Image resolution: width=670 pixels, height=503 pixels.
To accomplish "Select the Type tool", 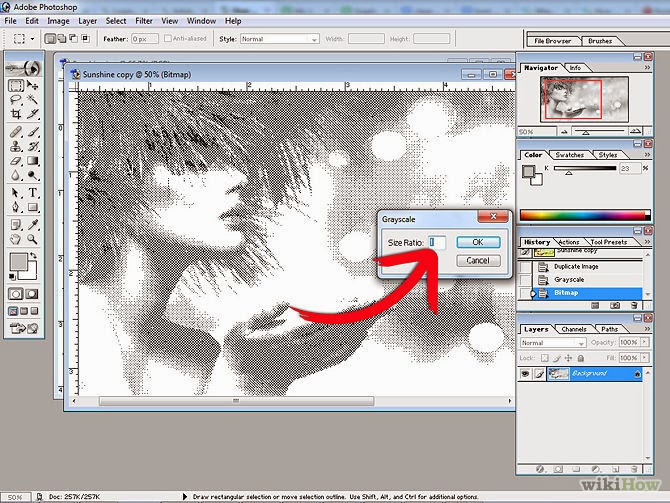I will click(32, 193).
